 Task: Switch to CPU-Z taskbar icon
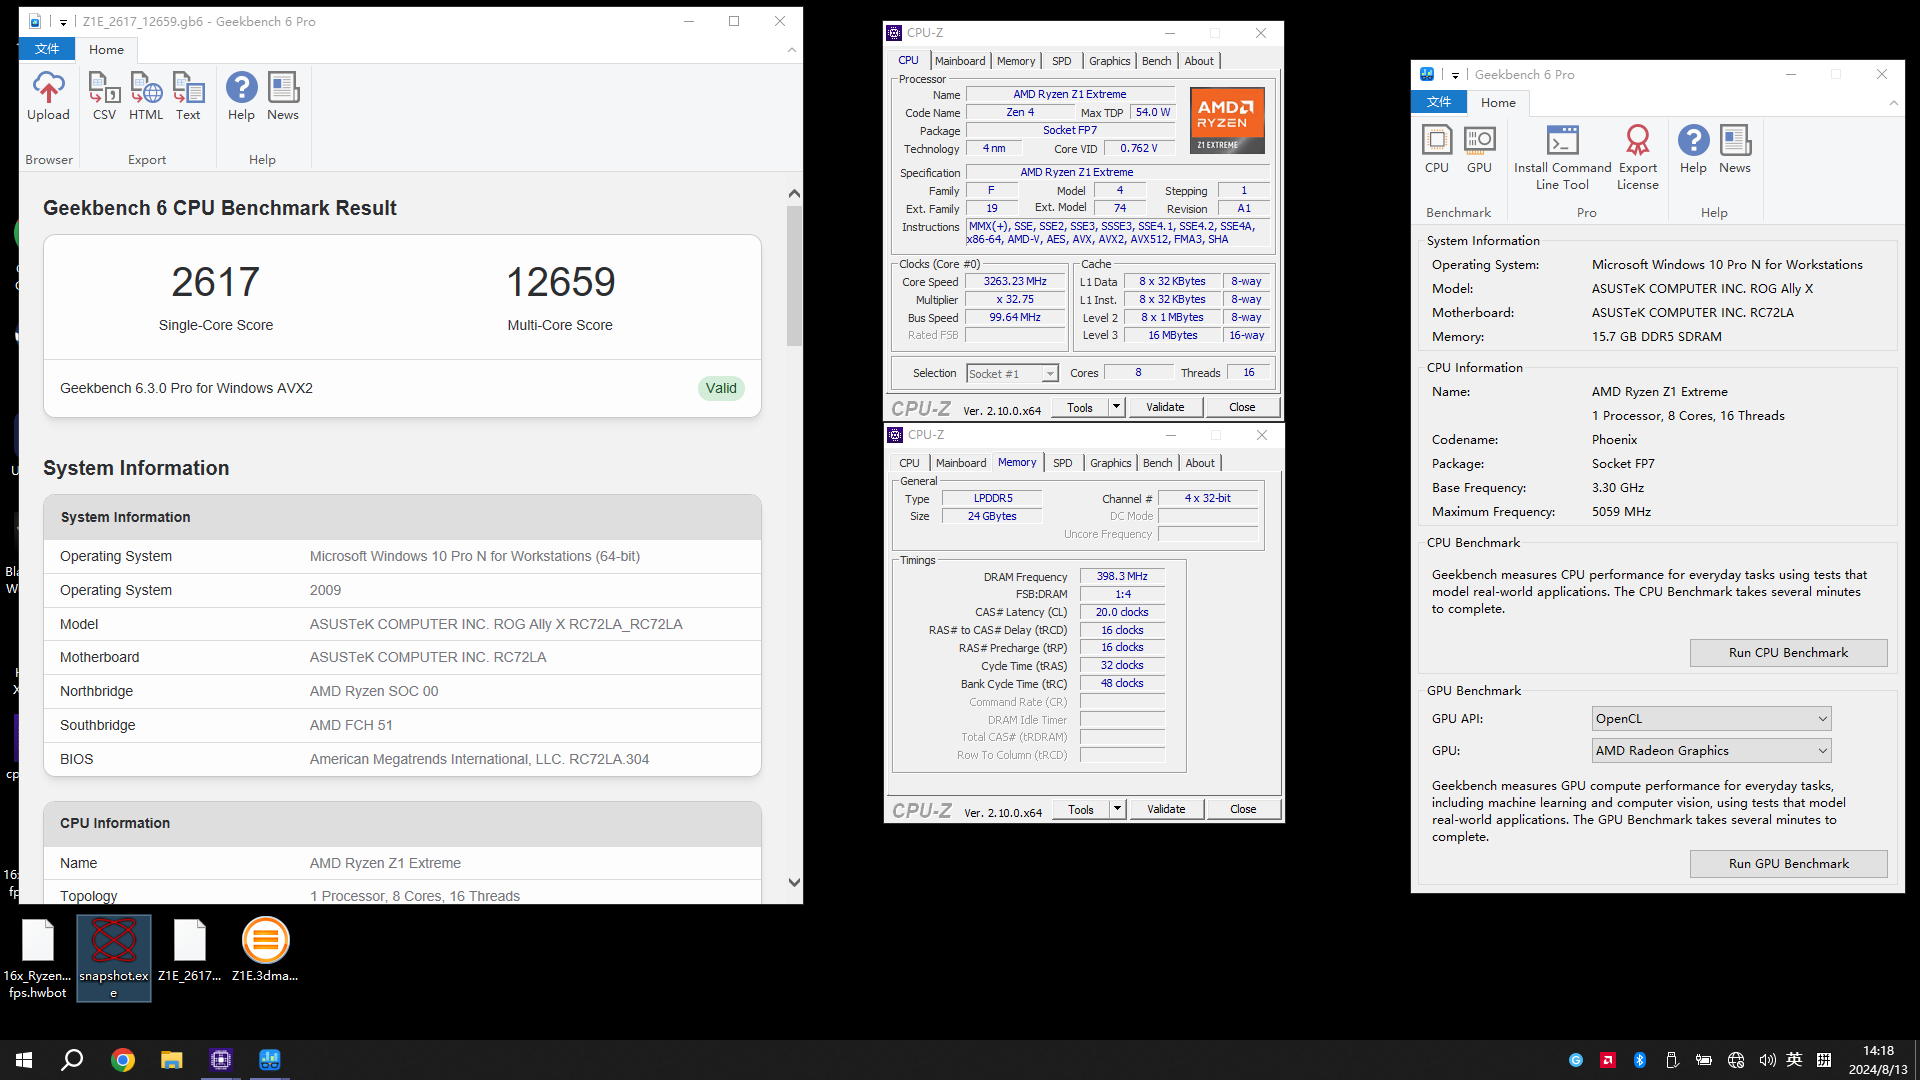[x=221, y=1060]
